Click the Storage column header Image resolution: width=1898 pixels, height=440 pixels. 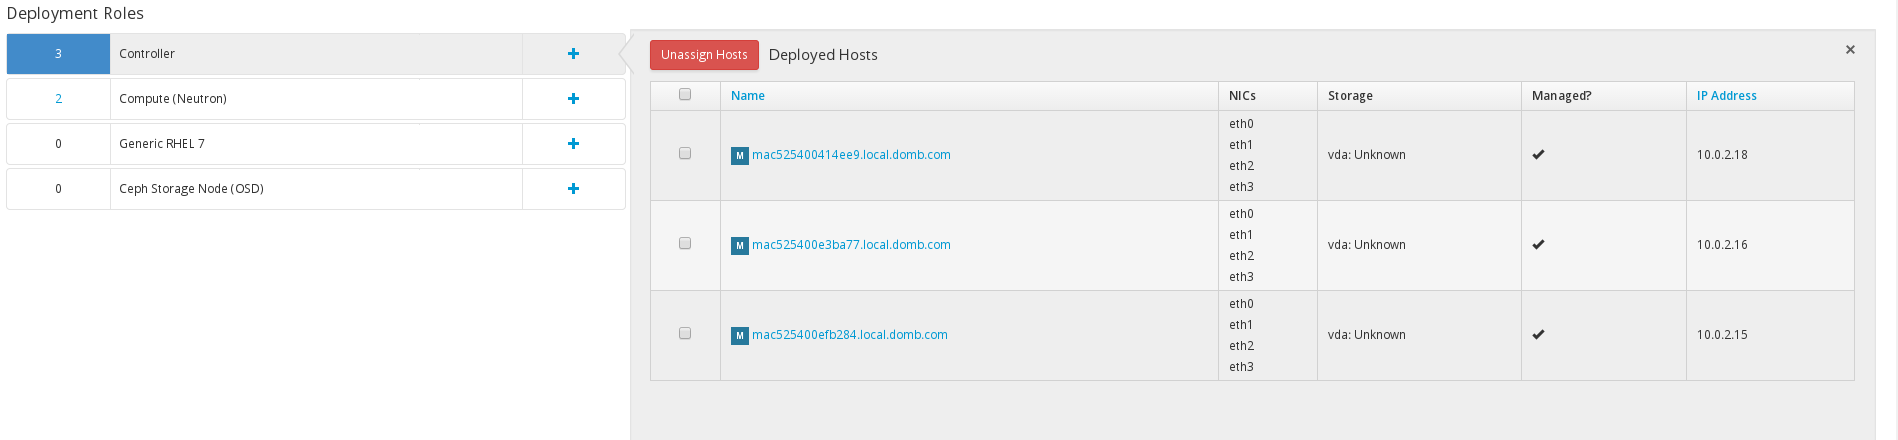tap(1350, 96)
